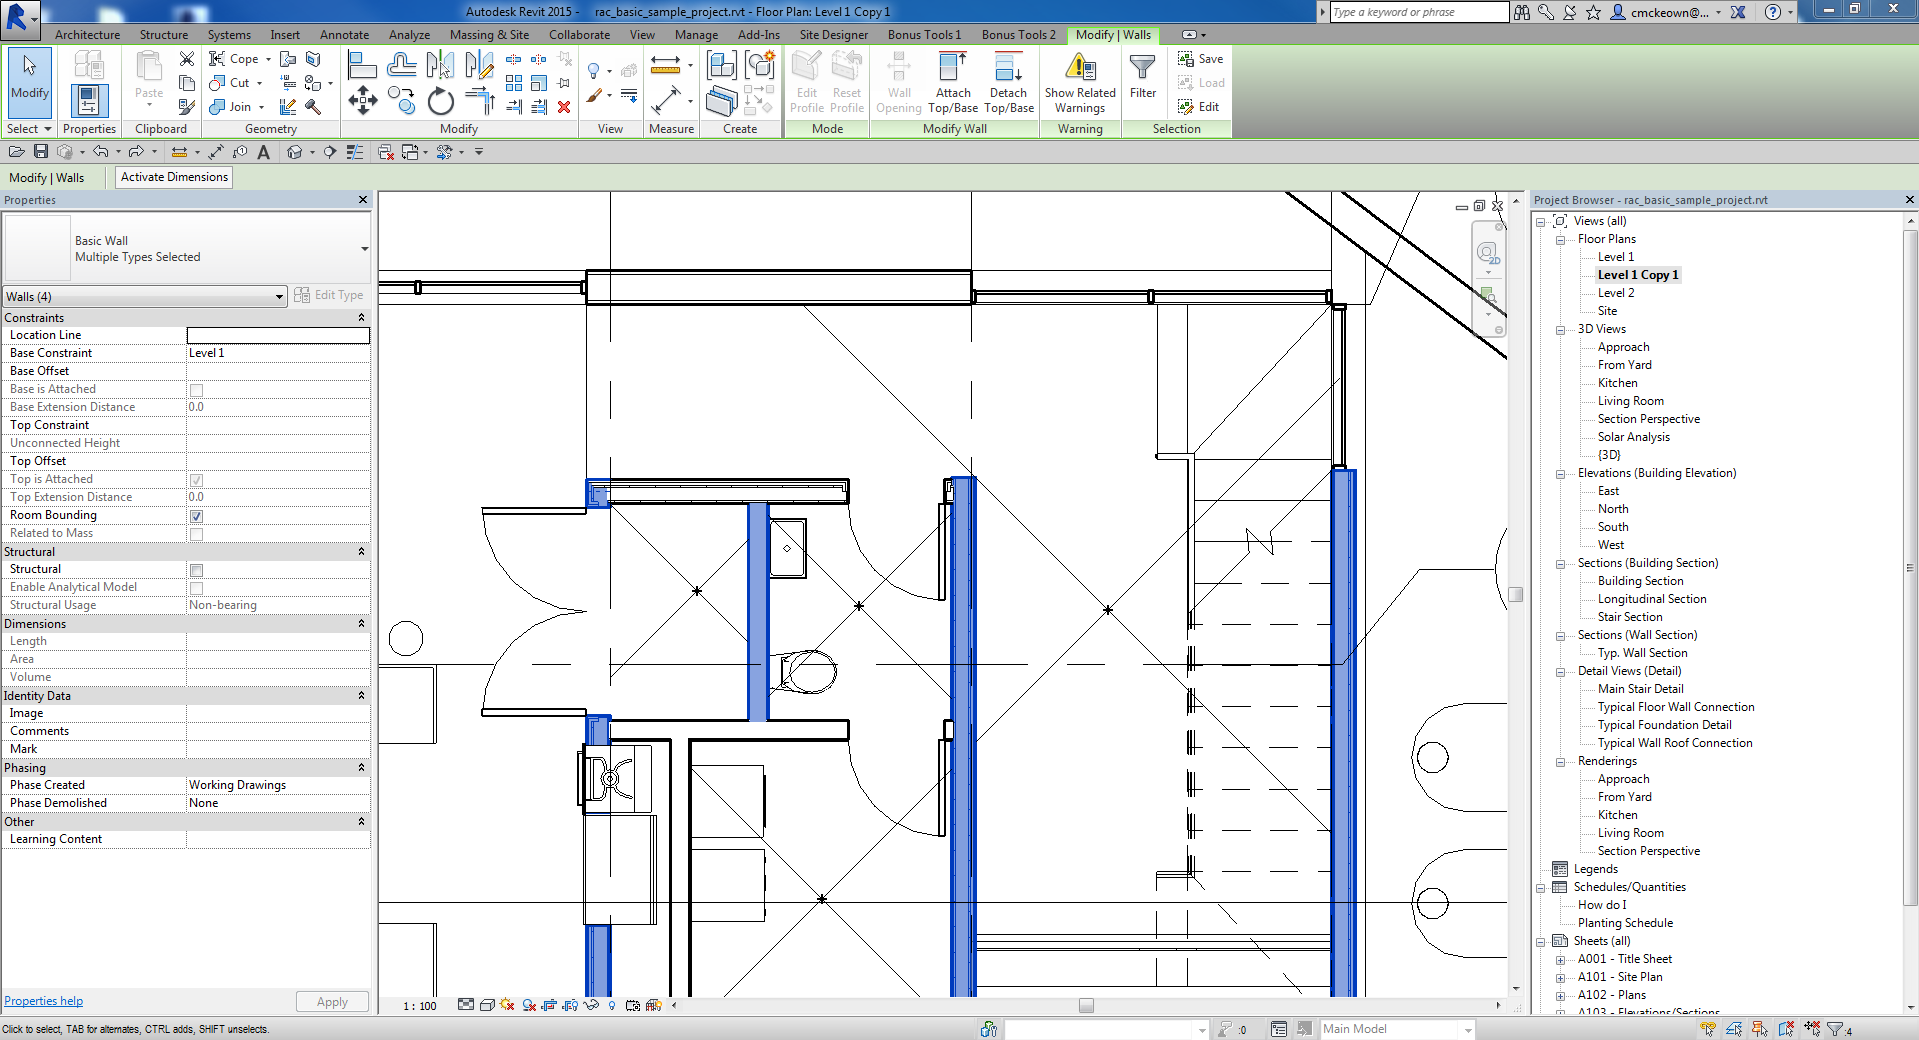Check Enable Analytical Model
The height and width of the screenshot is (1040, 1919).
[196, 588]
